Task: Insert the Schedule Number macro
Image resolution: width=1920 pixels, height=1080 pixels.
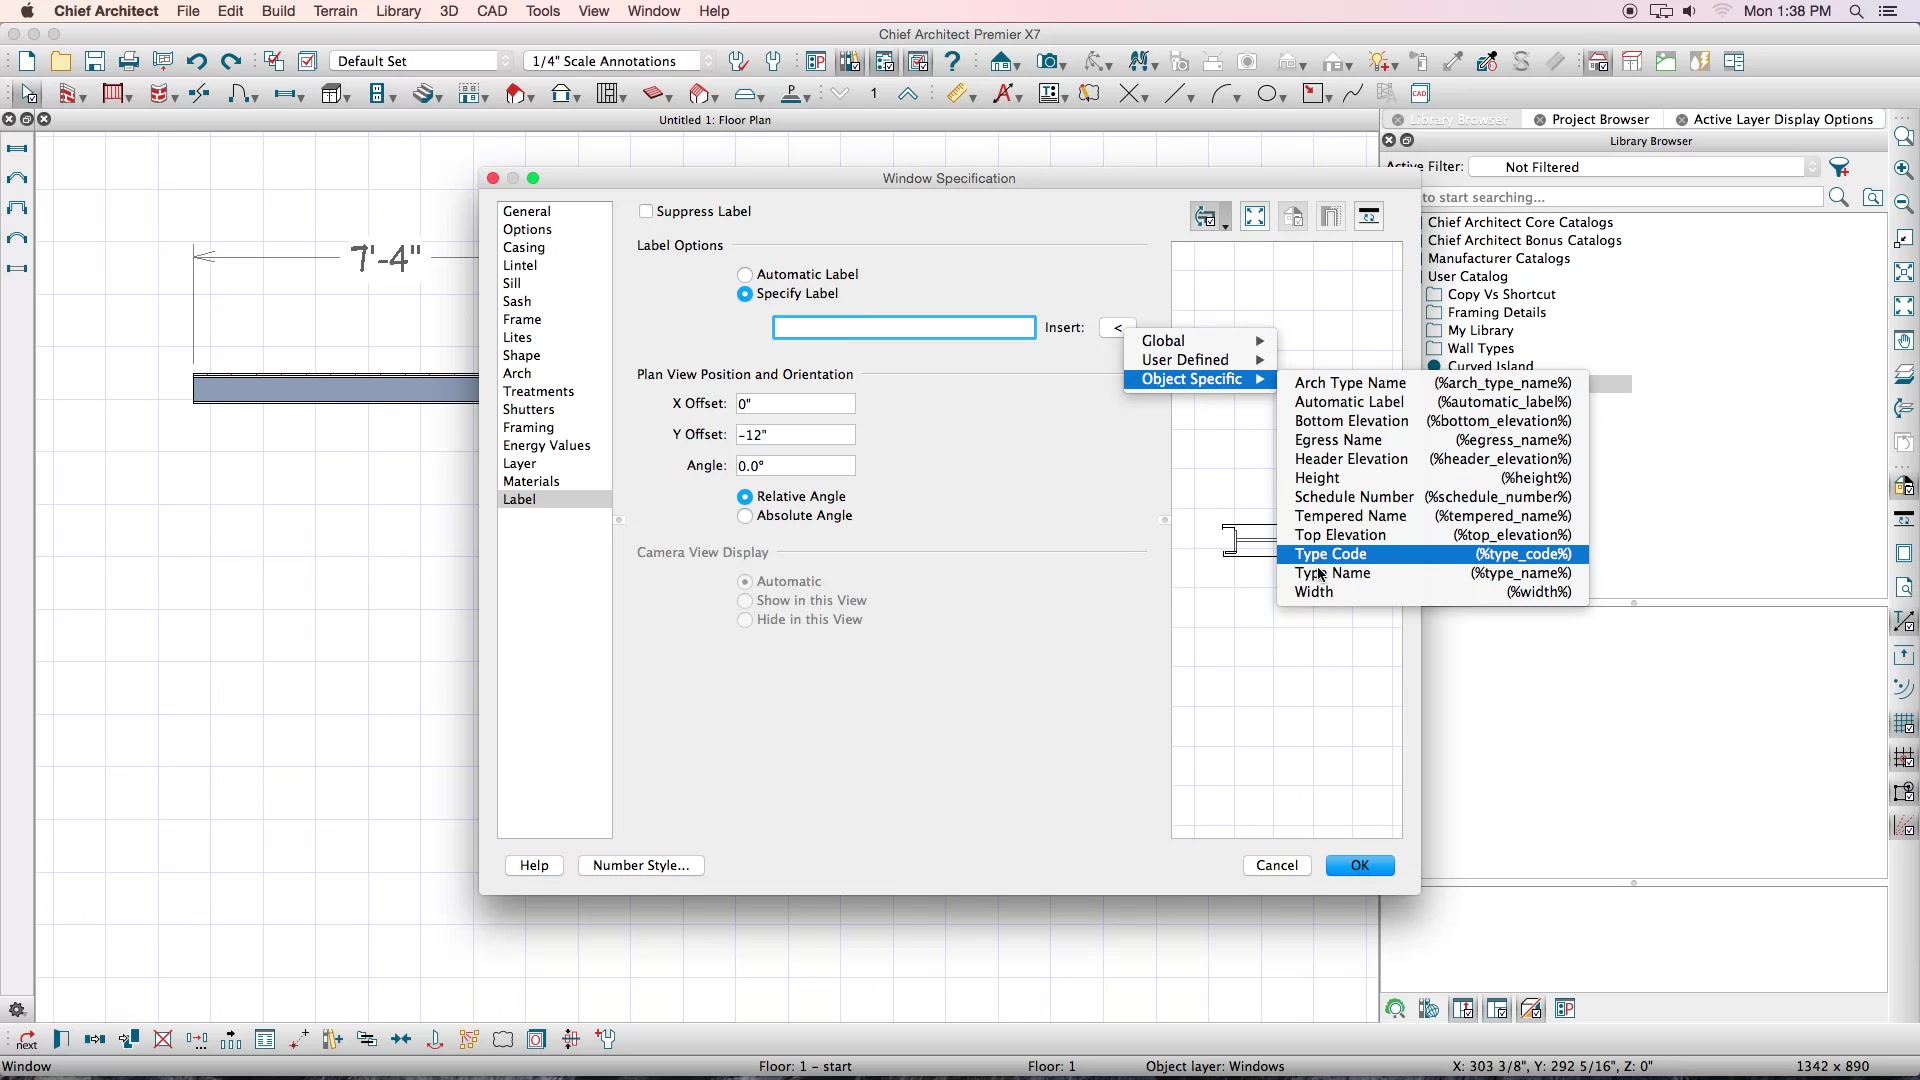Action: [x=1432, y=497]
